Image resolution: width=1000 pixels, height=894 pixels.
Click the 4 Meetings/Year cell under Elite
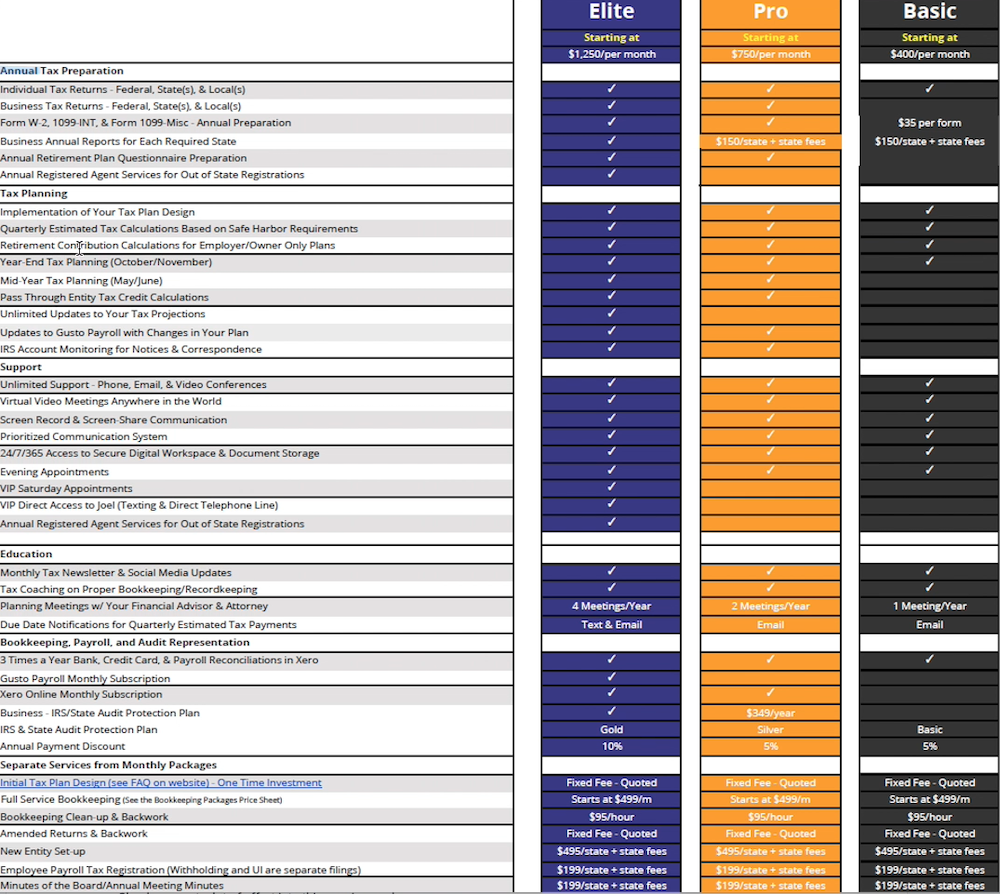pos(611,606)
